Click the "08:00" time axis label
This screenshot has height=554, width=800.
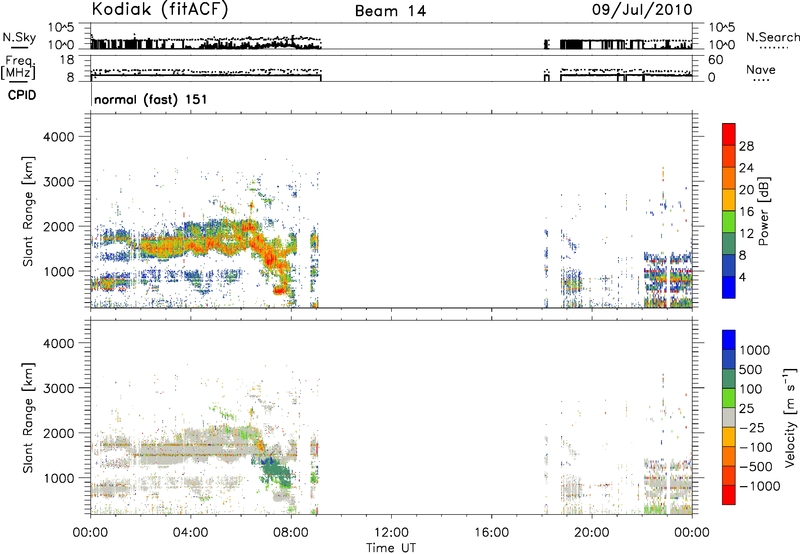(291, 533)
